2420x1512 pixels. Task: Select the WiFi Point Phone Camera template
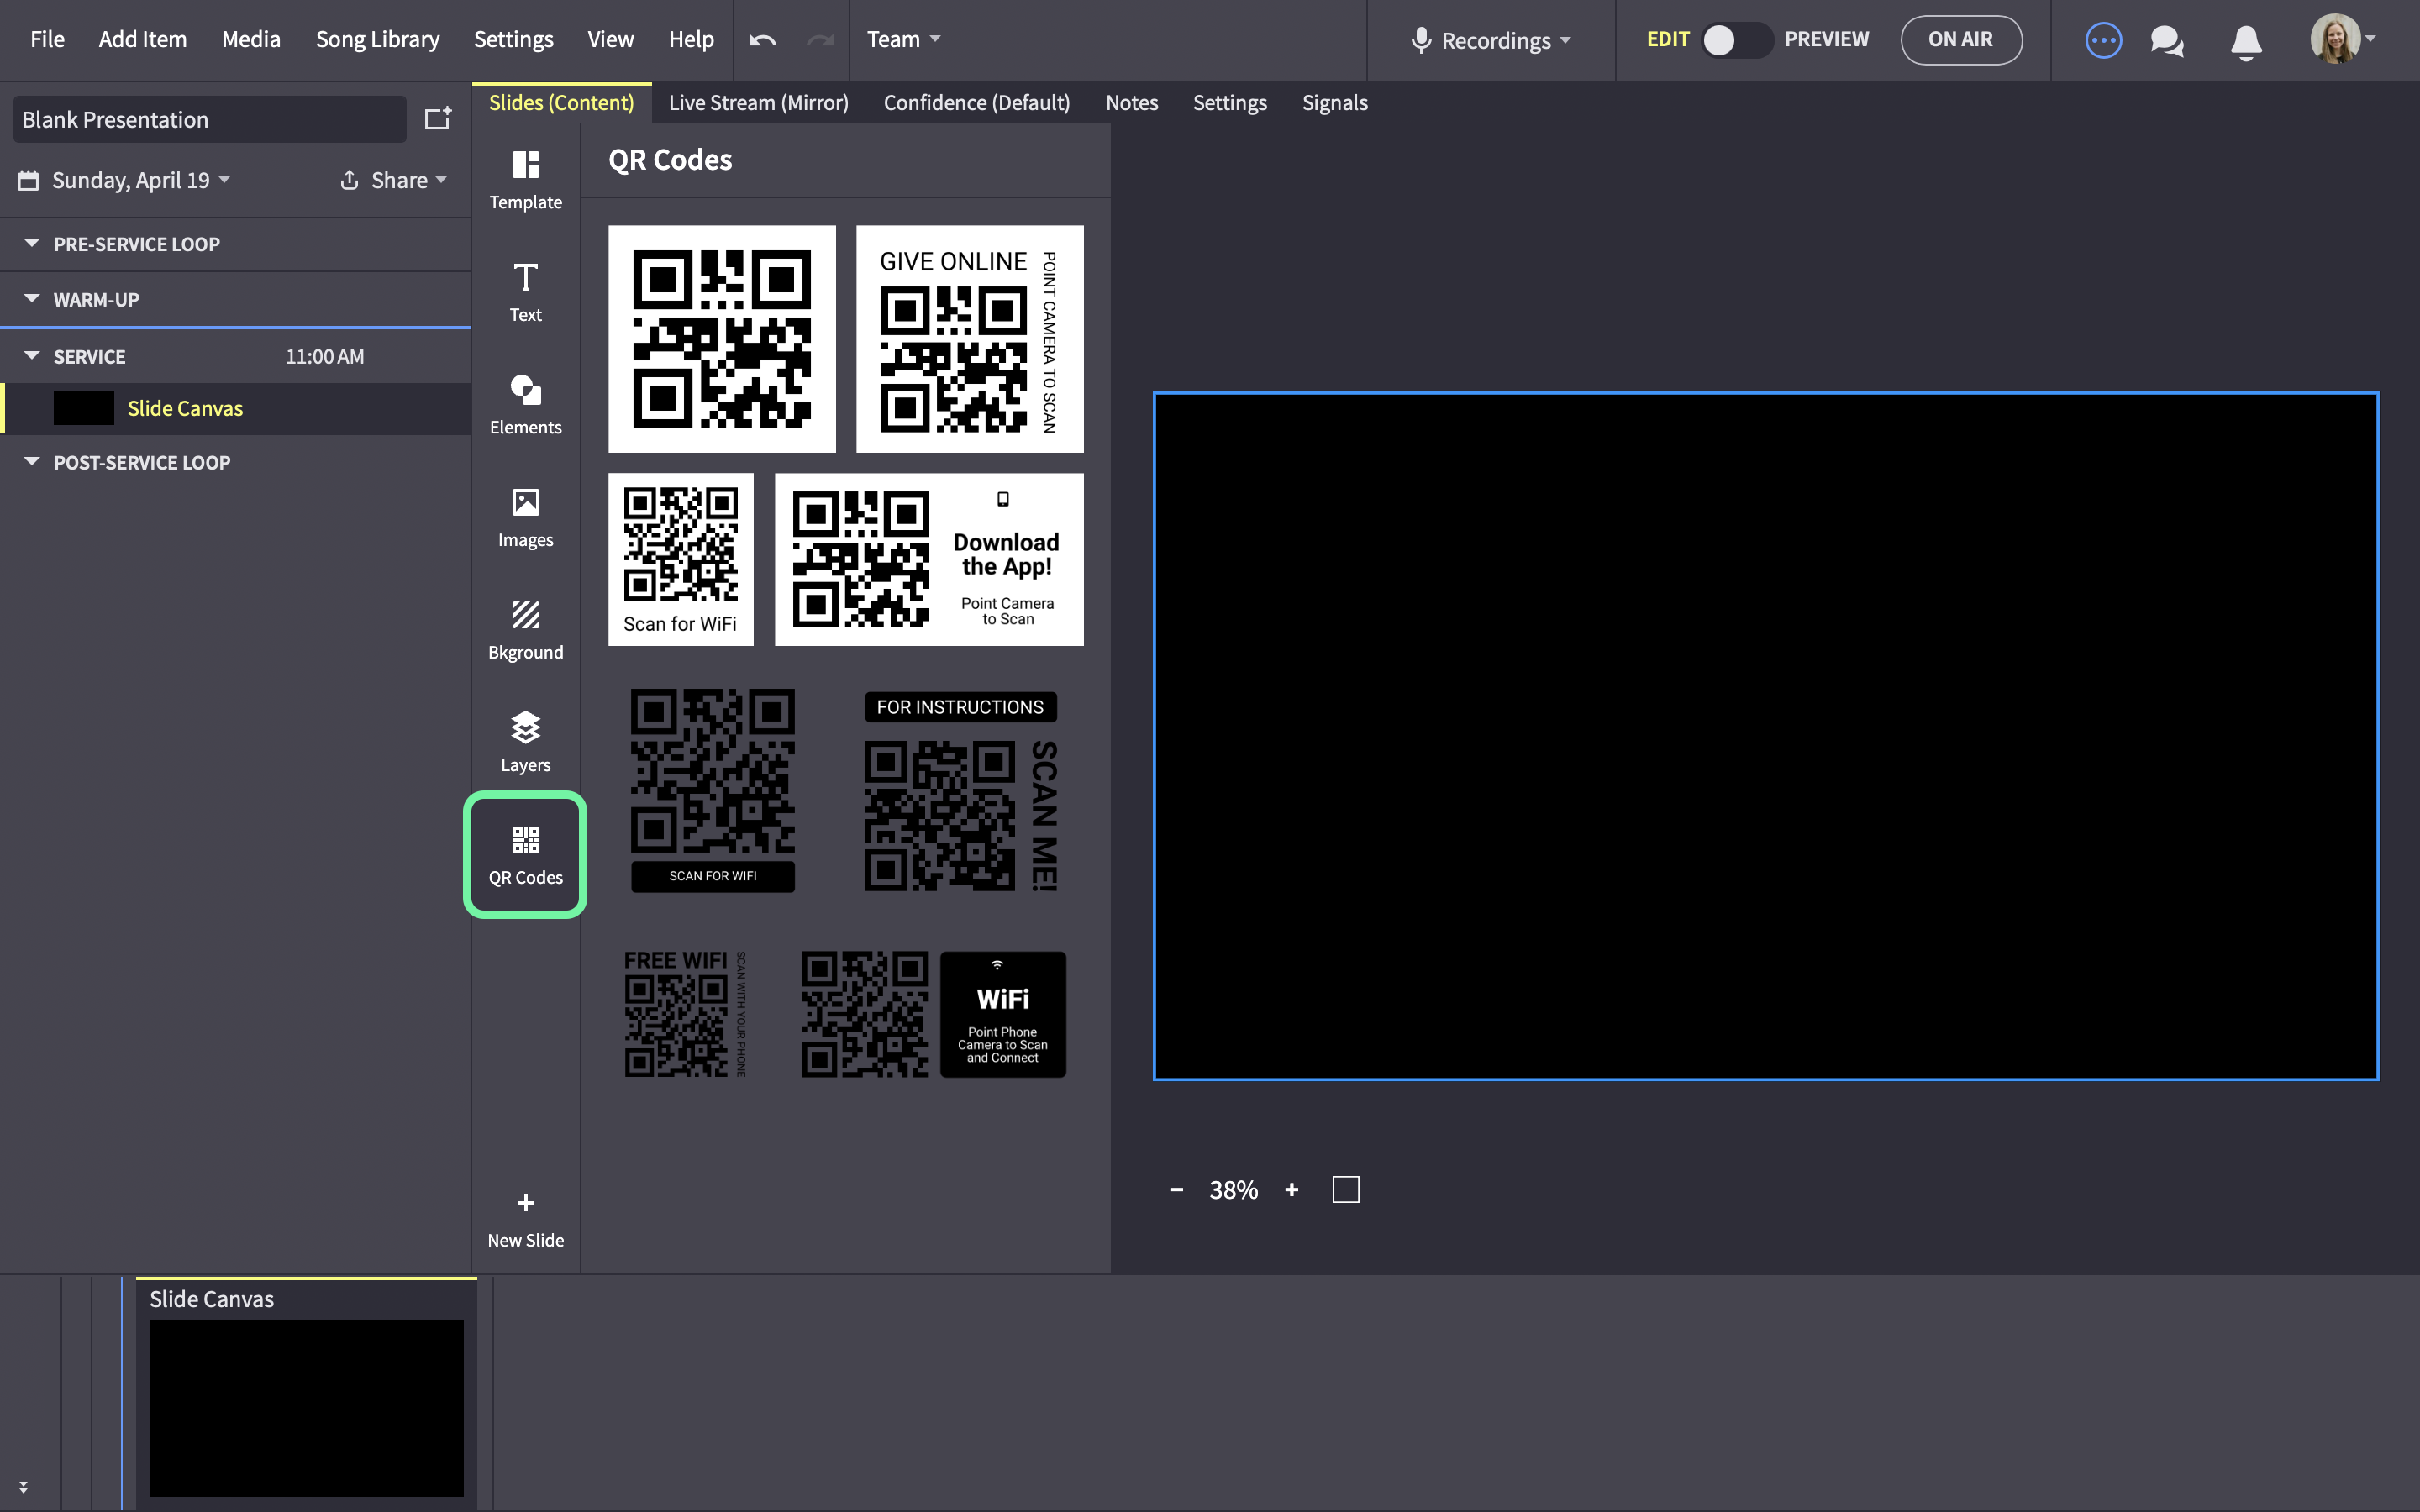933,1013
